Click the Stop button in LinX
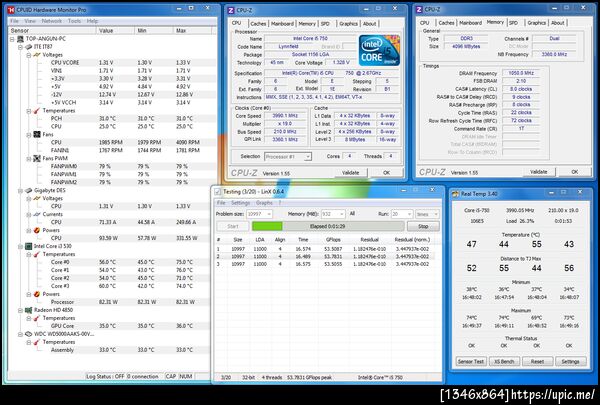This screenshot has height=405, width=600. pyautogui.click(x=423, y=226)
